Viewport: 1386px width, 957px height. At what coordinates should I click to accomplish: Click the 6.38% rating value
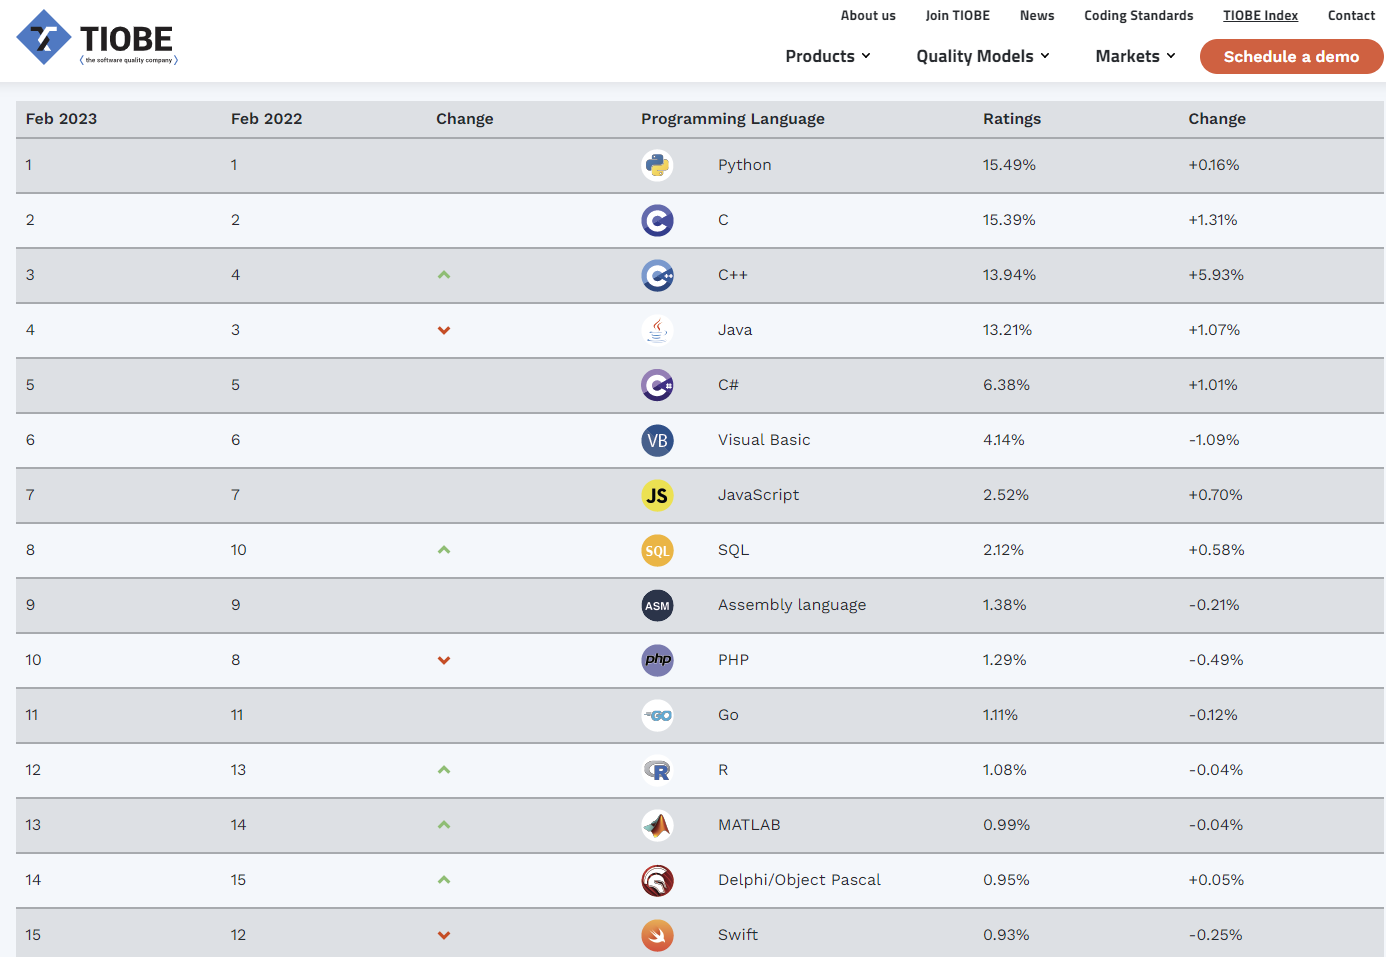1006,385
